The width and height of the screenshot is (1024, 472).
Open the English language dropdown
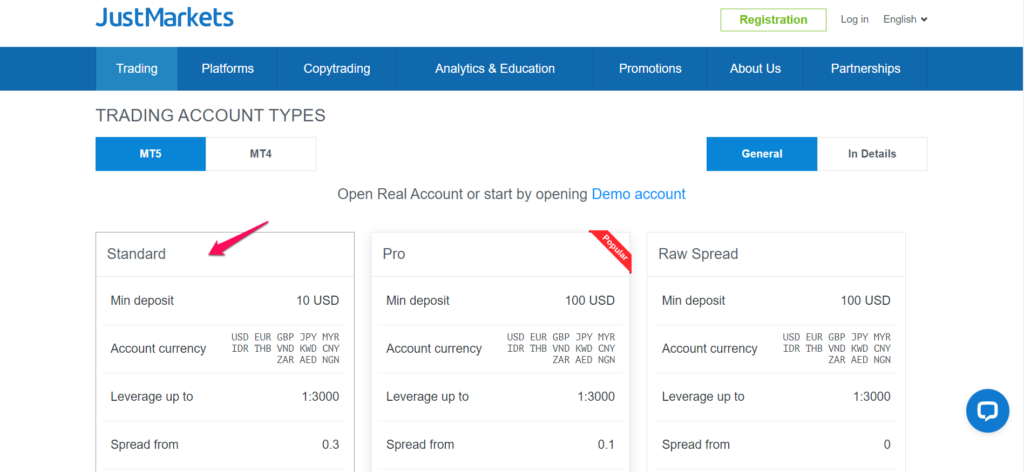905,20
